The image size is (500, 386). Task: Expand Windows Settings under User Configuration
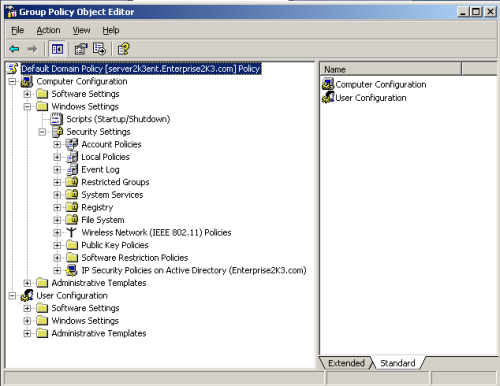pos(27,321)
